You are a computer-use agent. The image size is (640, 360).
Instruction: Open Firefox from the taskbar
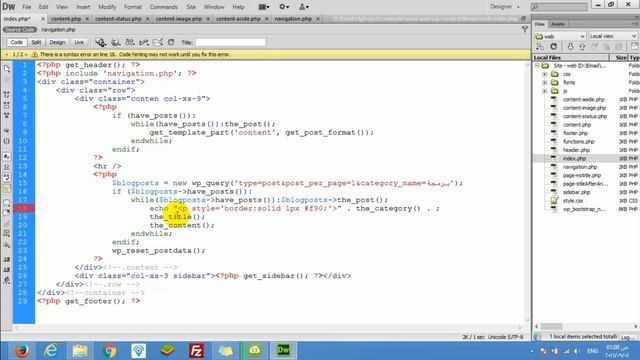click(x=22, y=351)
